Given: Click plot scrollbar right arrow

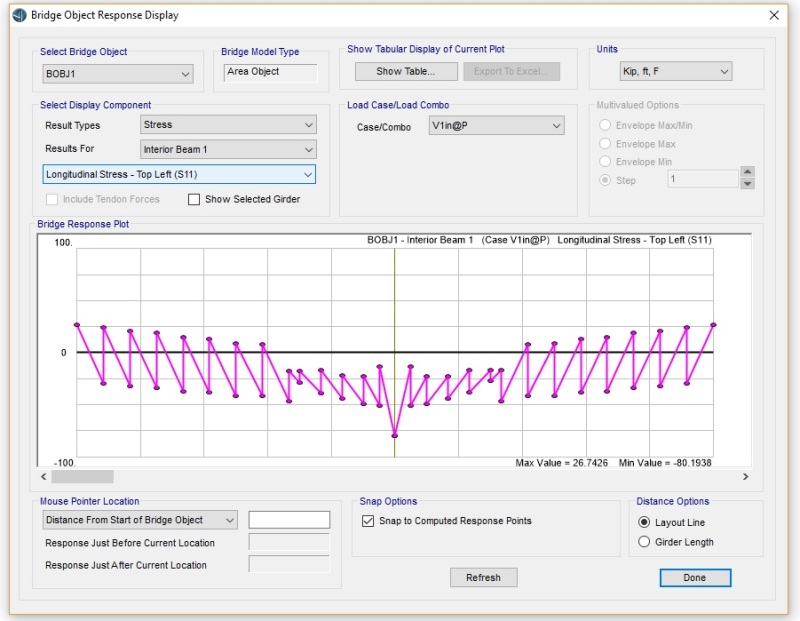Looking at the screenshot, I should pyautogui.click(x=745, y=477).
